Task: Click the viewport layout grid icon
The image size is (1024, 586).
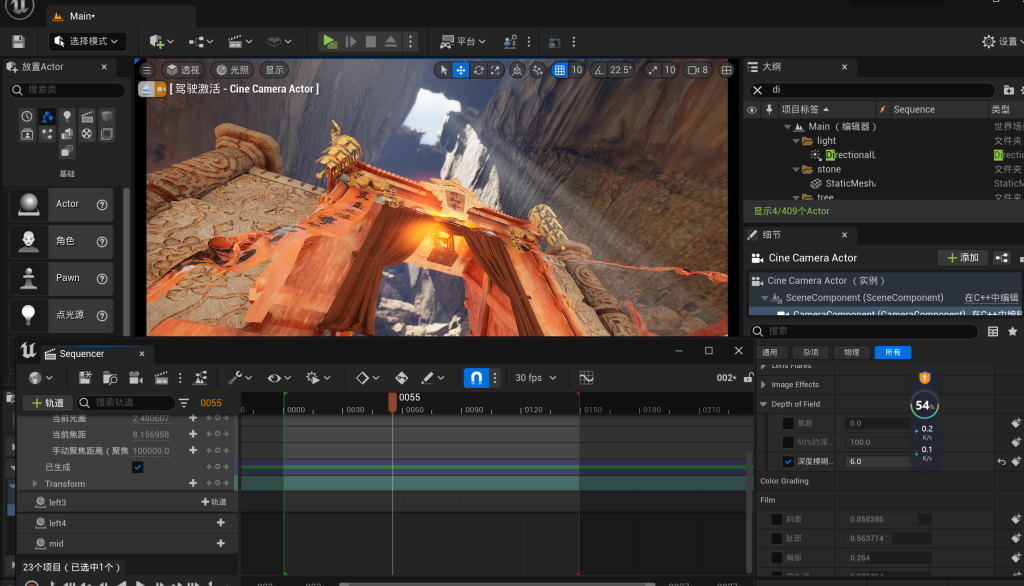Action: 726,70
